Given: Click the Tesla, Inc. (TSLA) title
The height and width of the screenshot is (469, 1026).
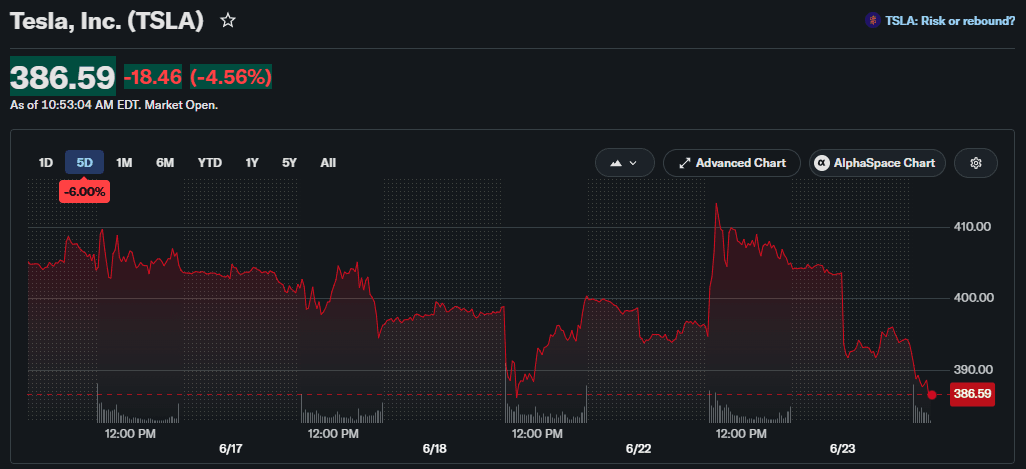Looking at the screenshot, I should [x=108, y=21].
